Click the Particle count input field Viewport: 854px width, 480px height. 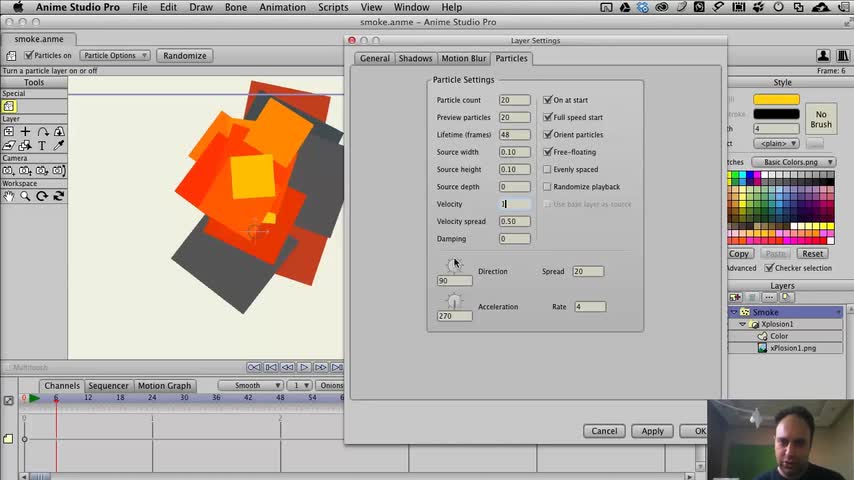514,100
